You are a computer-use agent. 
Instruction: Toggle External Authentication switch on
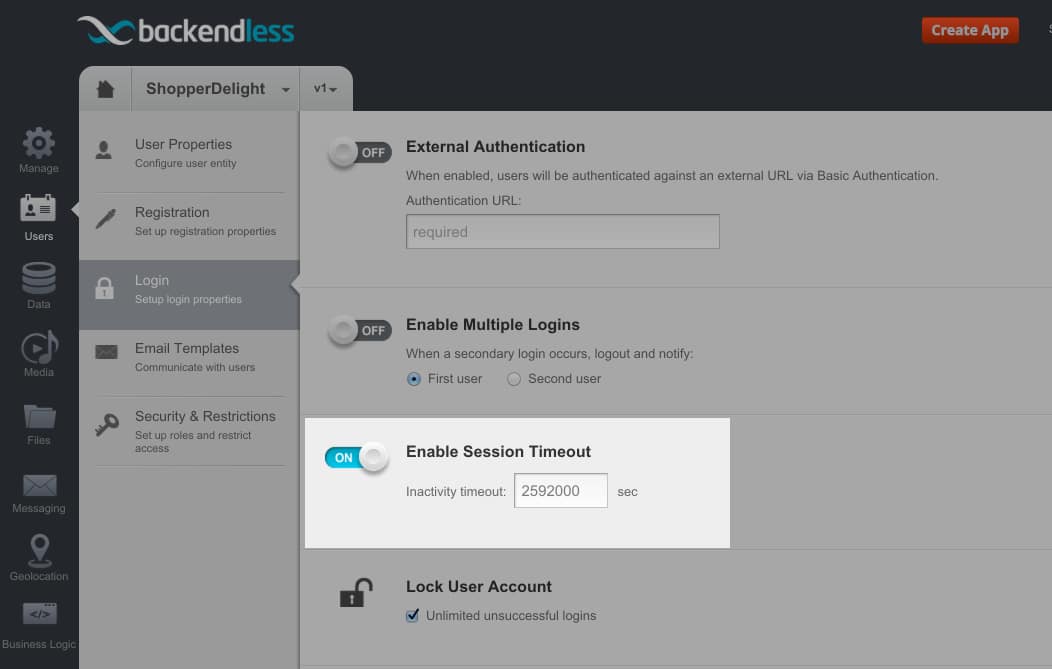click(359, 153)
